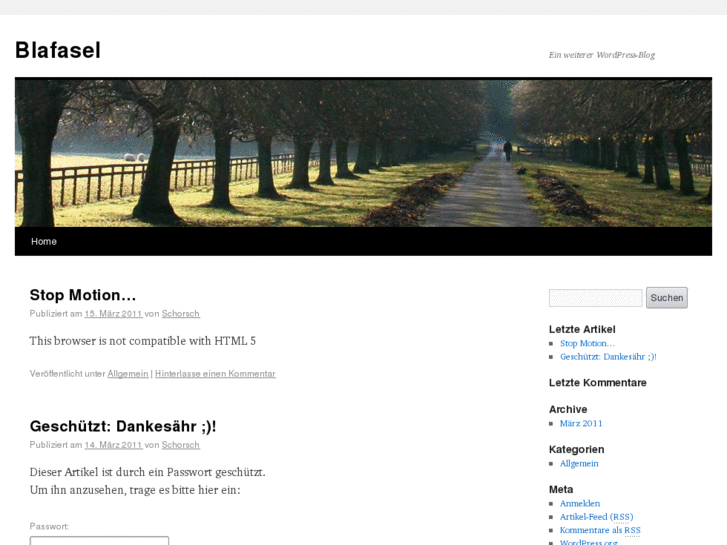The width and height of the screenshot is (727, 545).
Task: Open März 2011 archive link
Action: click(x=581, y=423)
